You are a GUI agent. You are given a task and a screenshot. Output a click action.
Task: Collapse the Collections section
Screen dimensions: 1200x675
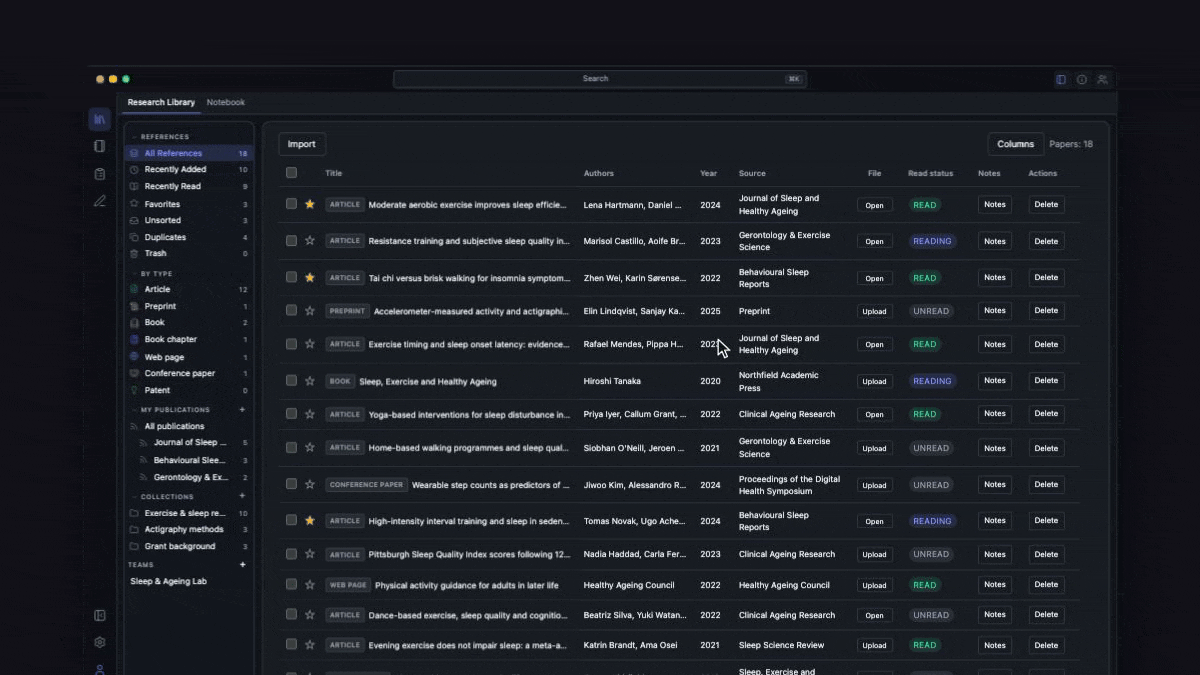135,497
